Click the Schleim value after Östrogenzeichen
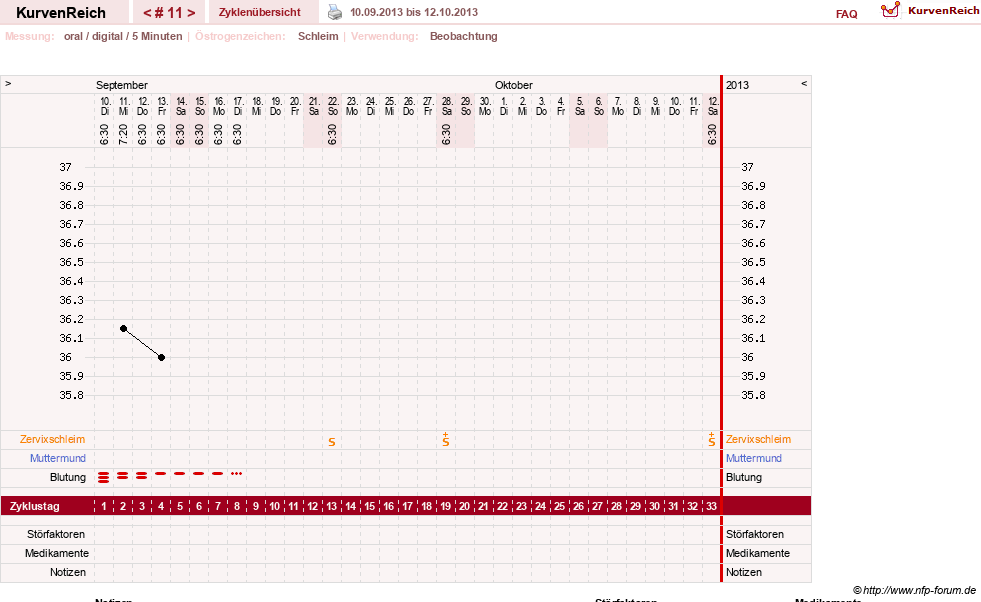 318,36
